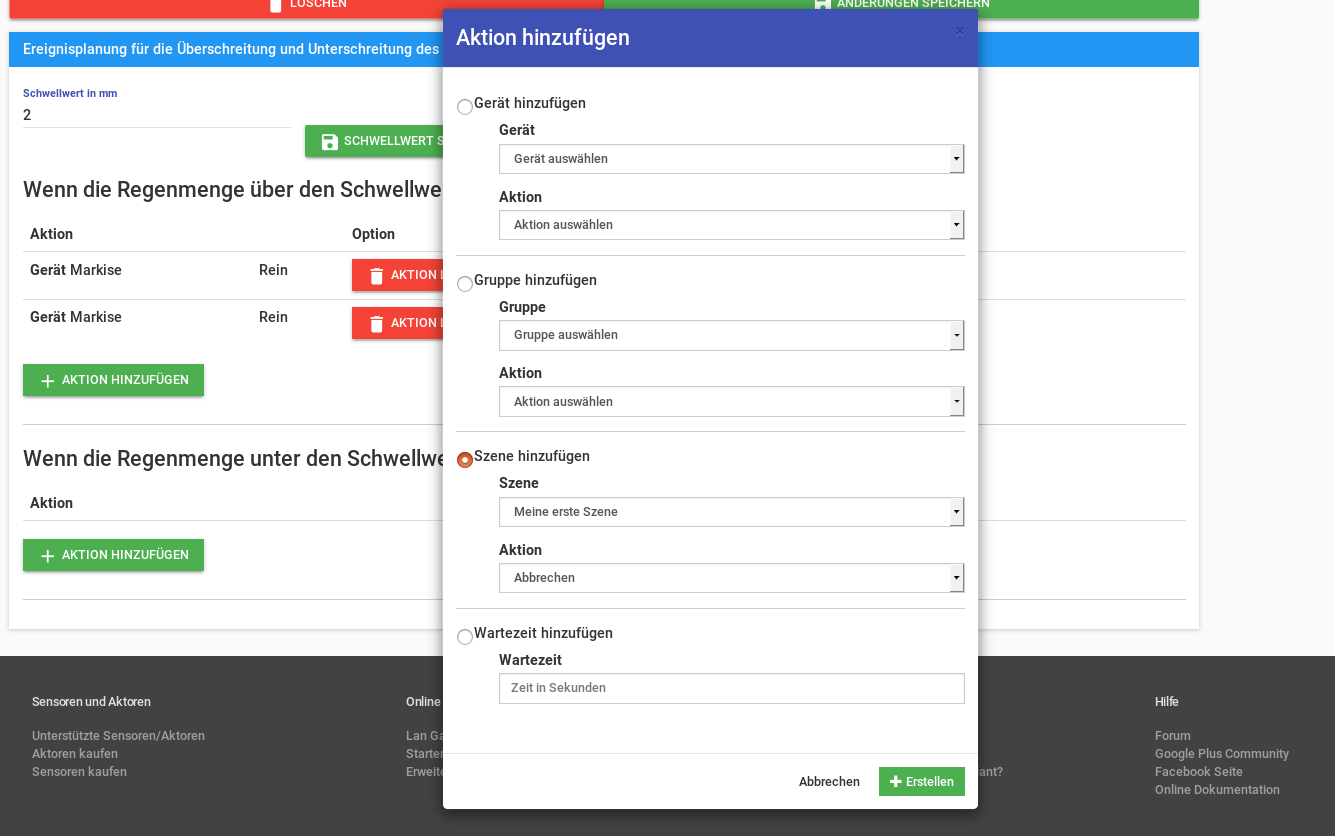Open the 'Meine erste Szene' dropdown

click(x=731, y=512)
